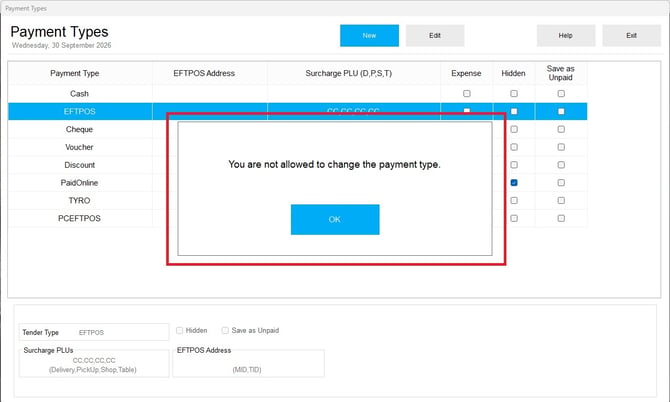
Task: Select the TYRO payment type row
Action: (79, 200)
